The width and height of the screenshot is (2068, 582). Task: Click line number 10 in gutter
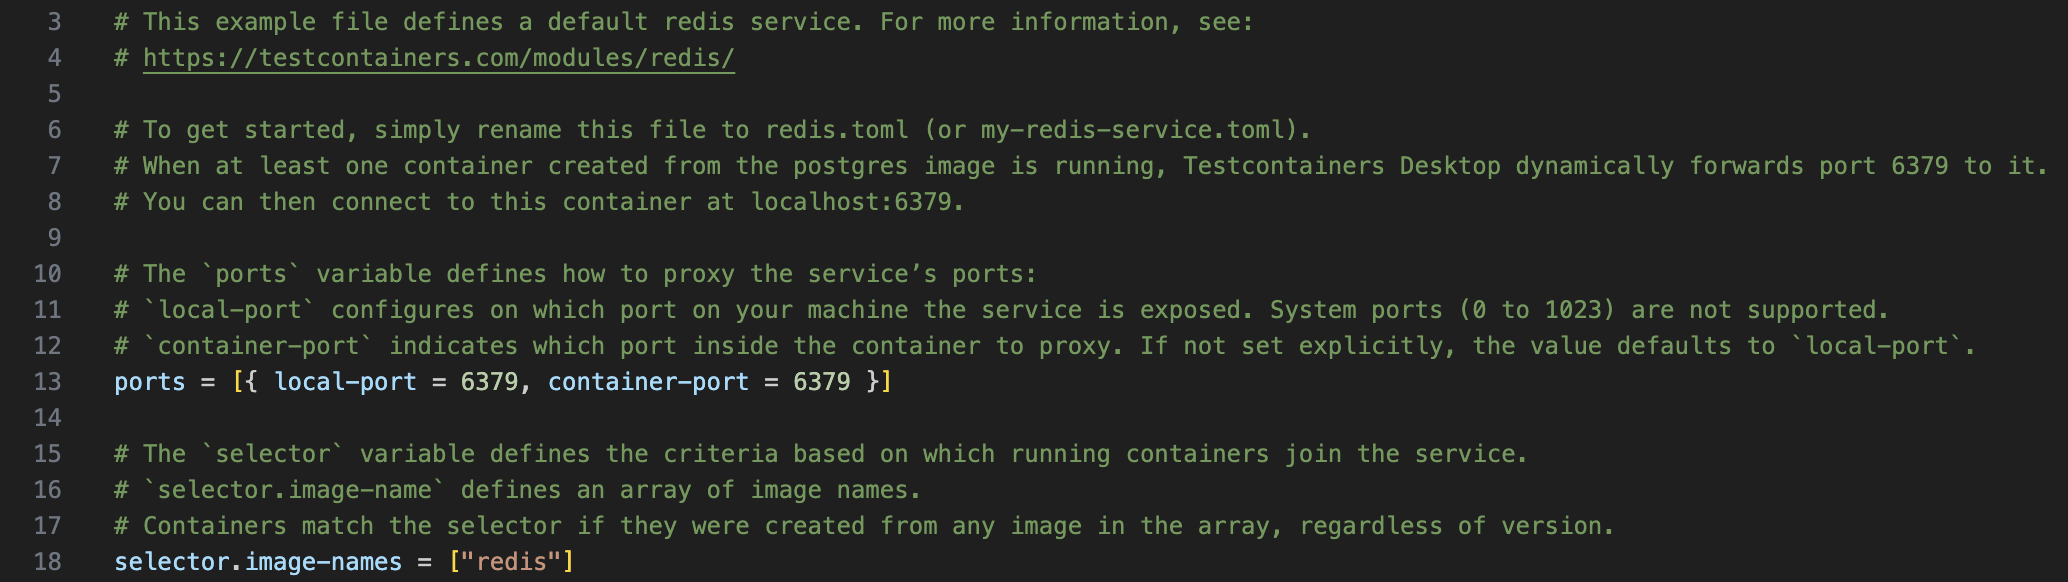coord(47,274)
